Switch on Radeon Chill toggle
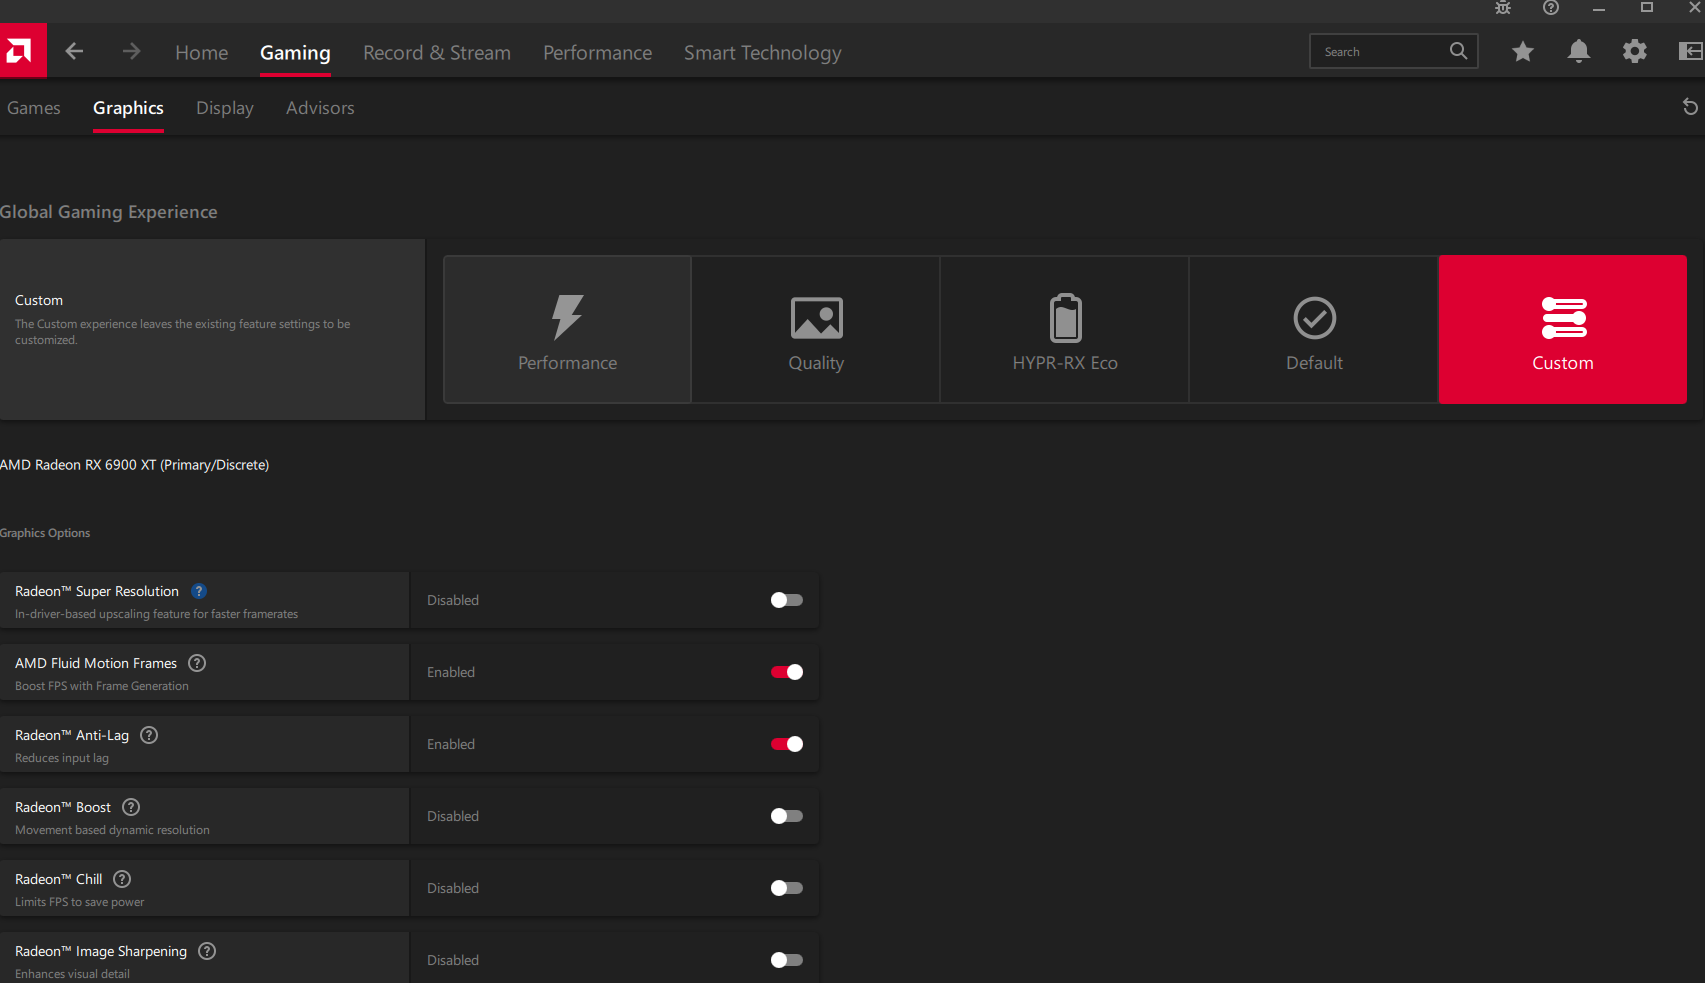This screenshot has height=983, width=1705. [x=787, y=888]
